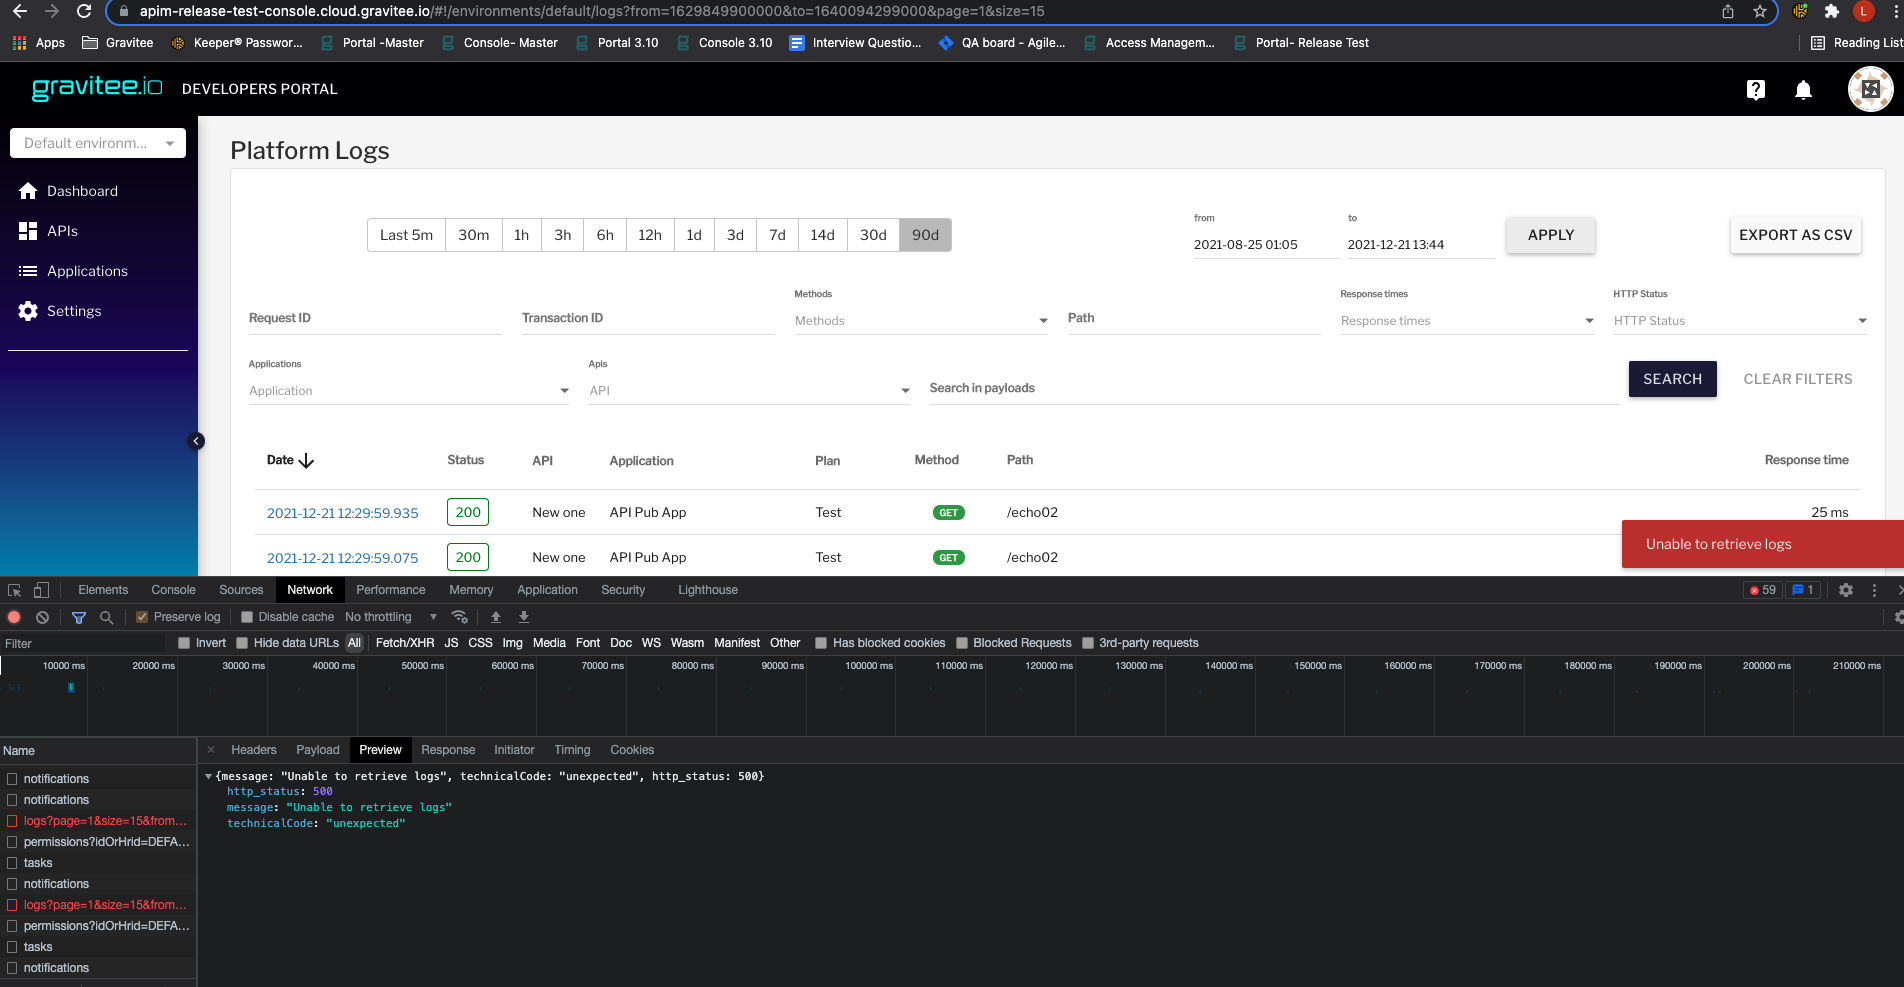Switch to the Headers tab

tap(254, 750)
